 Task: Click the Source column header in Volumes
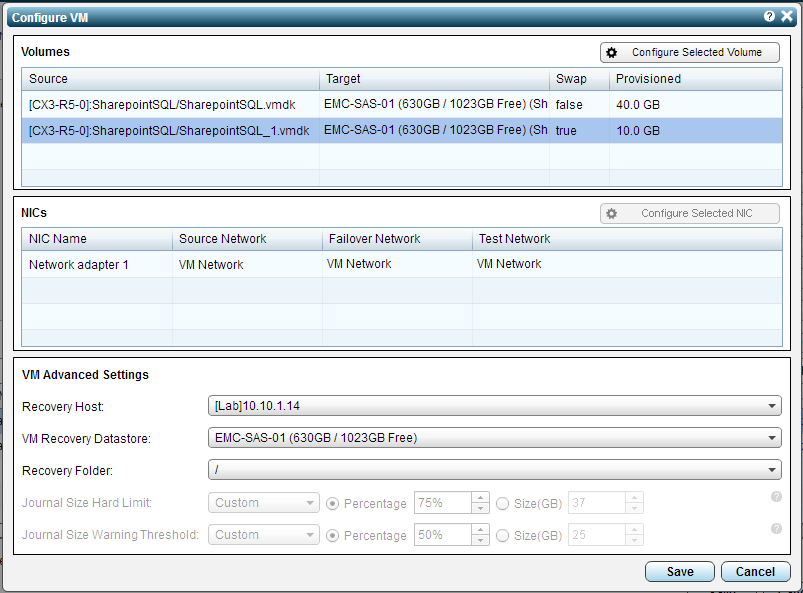pyautogui.click(x=170, y=79)
